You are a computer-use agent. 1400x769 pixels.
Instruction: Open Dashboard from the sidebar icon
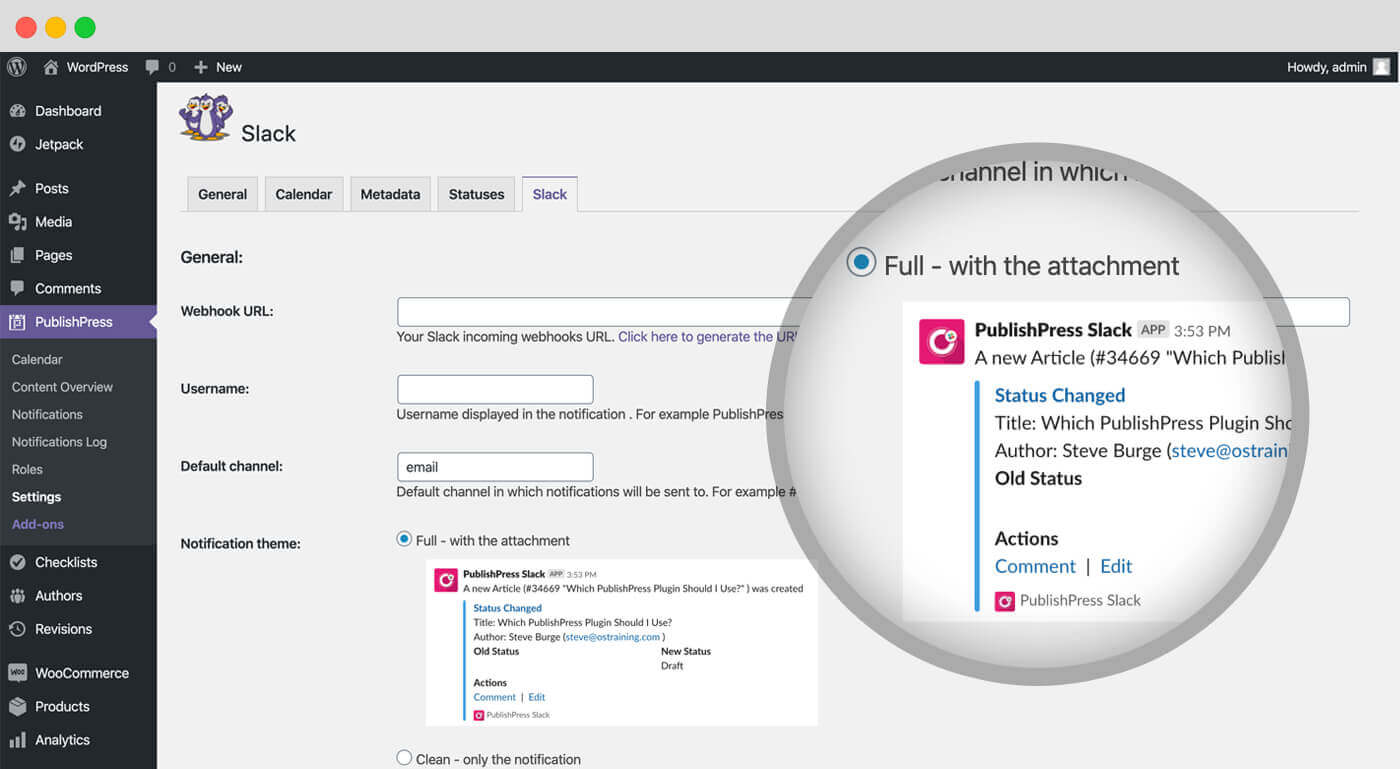(17, 111)
